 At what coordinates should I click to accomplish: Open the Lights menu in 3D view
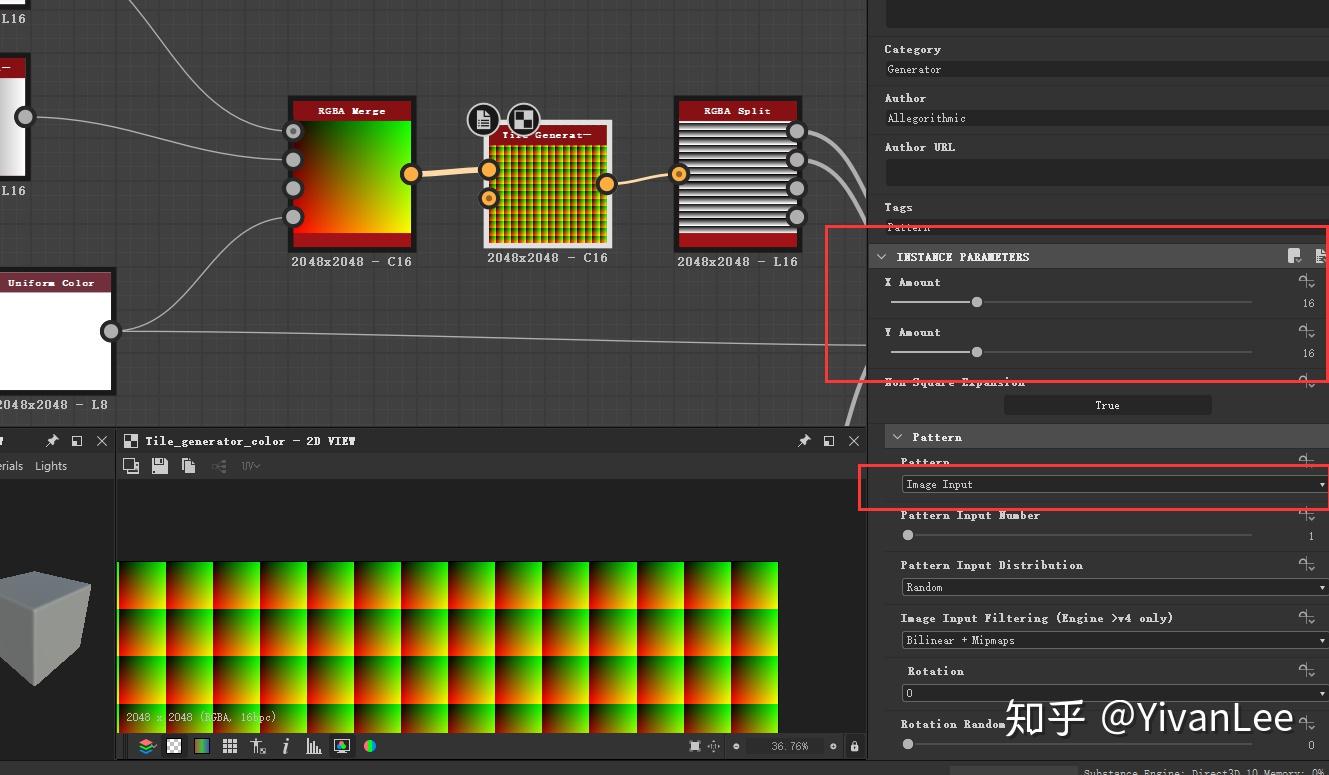(x=51, y=466)
